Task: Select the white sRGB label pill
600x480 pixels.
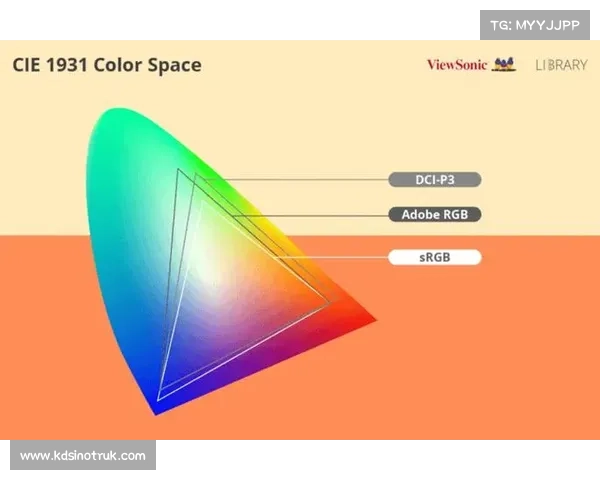Action: (x=435, y=257)
